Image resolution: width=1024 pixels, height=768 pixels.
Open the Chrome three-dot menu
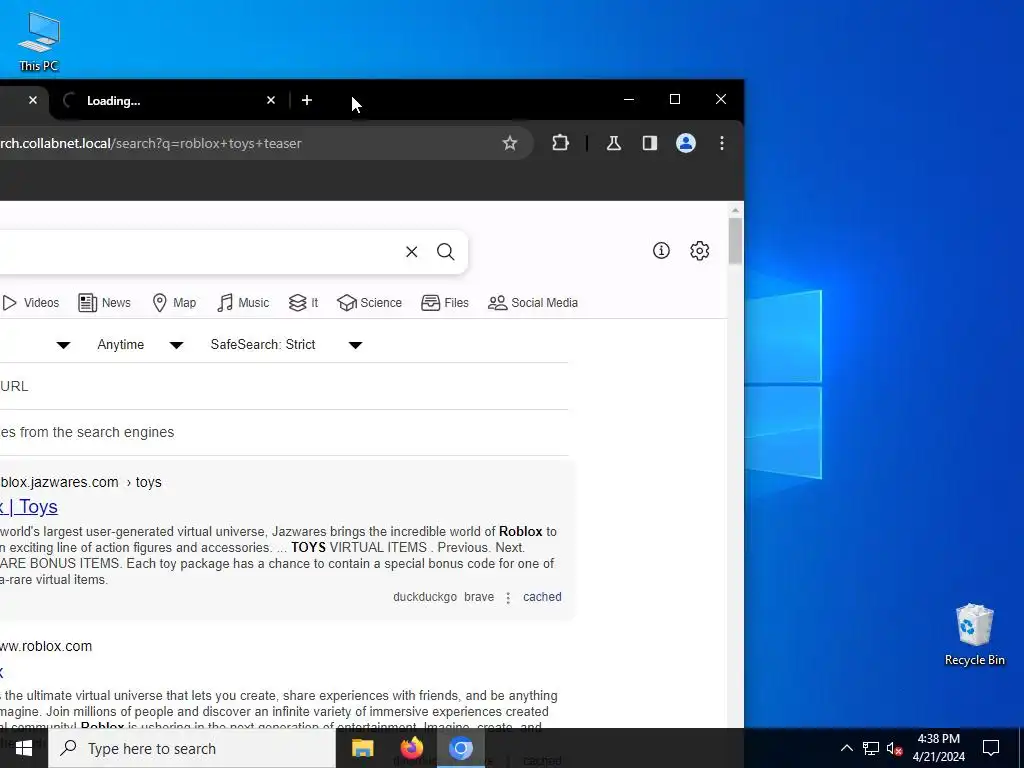[x=722, y=143]
